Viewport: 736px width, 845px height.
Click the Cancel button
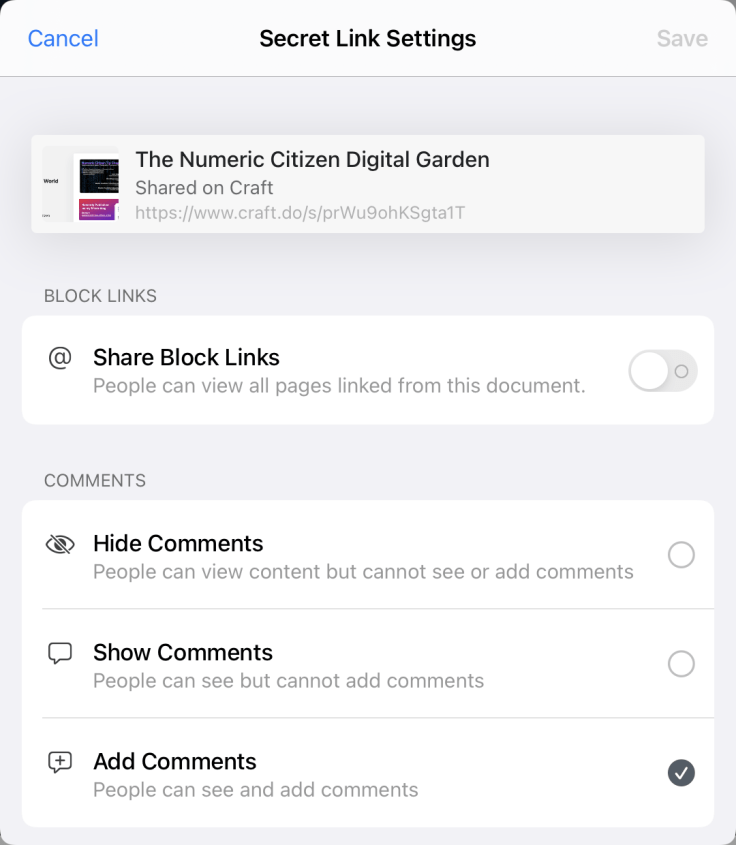(63, 38)
